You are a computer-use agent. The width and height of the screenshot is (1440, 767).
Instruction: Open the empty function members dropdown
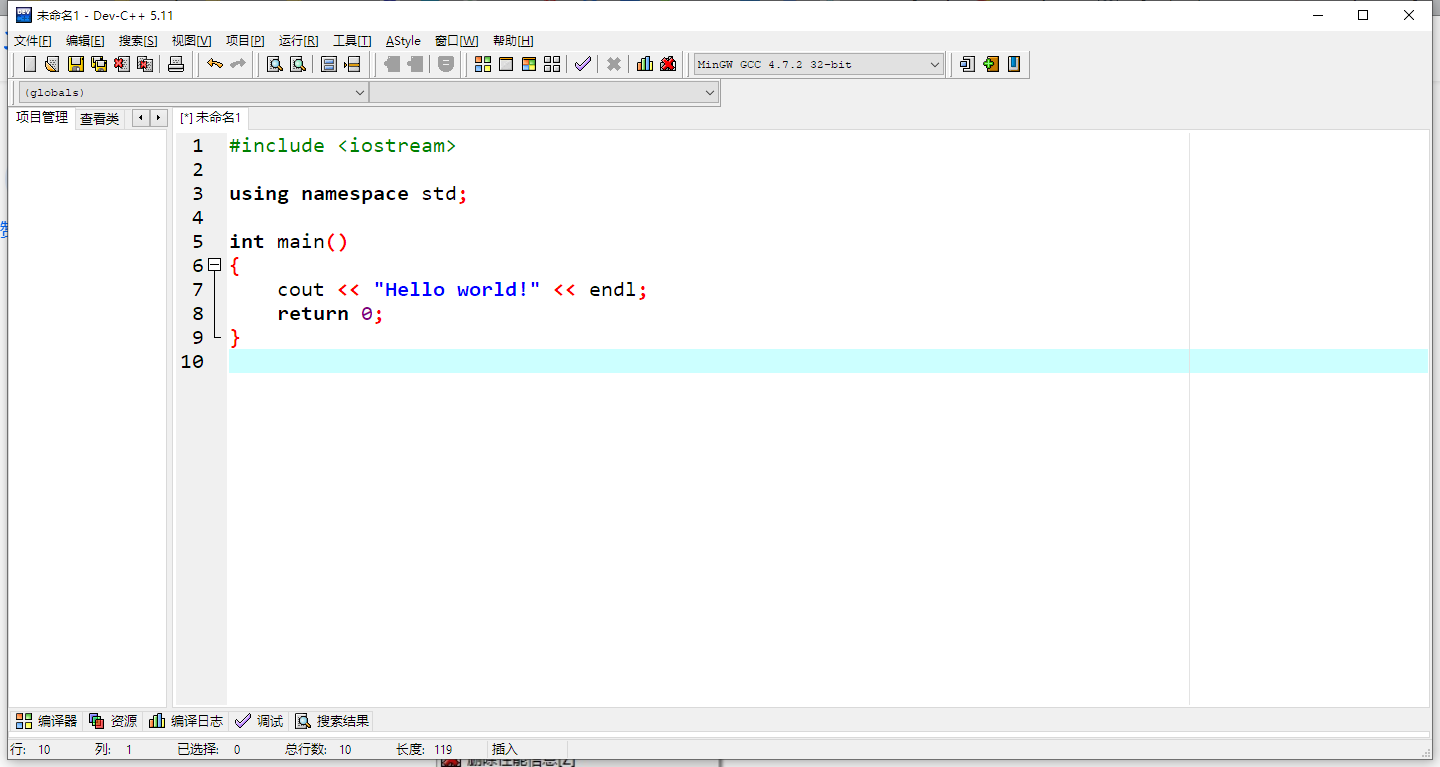click(x=544, y=92)
